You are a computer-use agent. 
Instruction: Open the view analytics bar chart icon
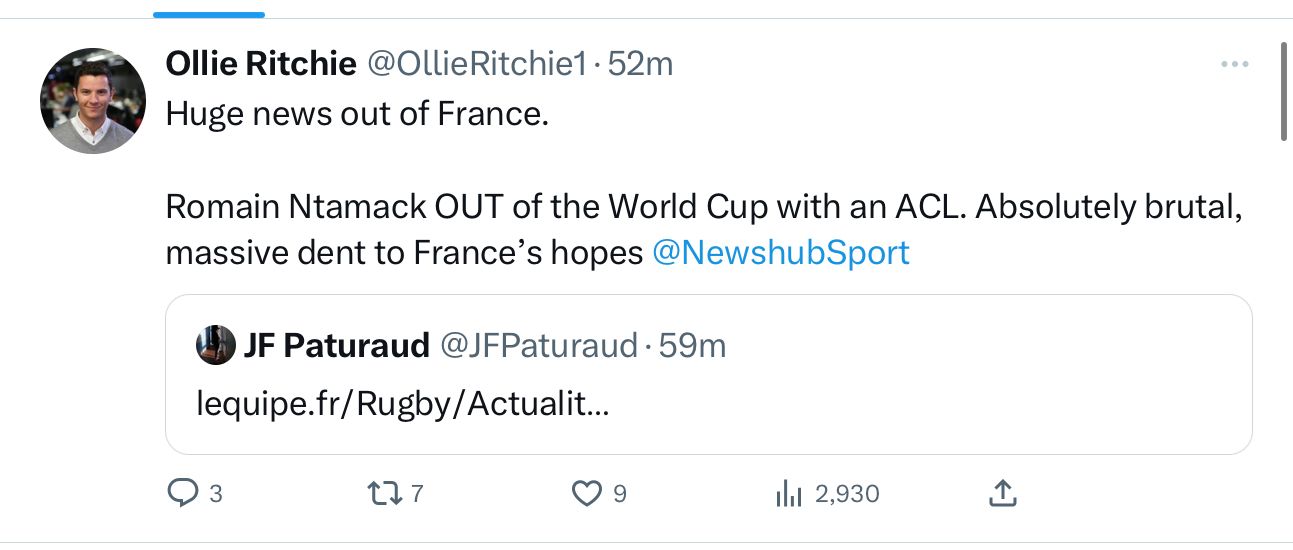pyautogui.click(x=790, y=493)
